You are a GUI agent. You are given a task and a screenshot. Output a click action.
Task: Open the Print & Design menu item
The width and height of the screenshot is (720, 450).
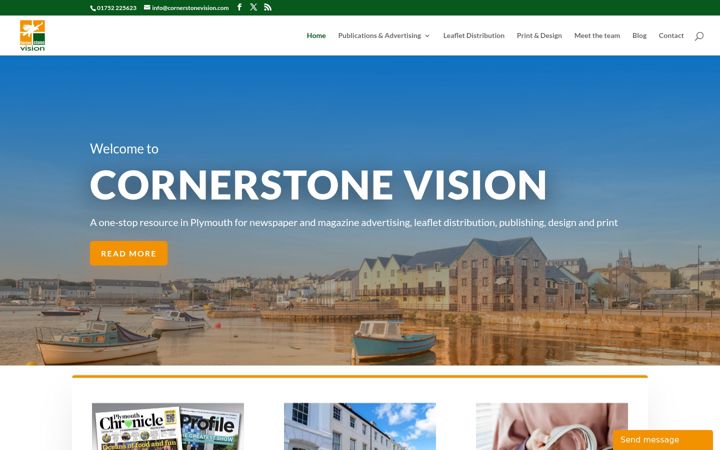pyautogui.click(x=539, y=35)
